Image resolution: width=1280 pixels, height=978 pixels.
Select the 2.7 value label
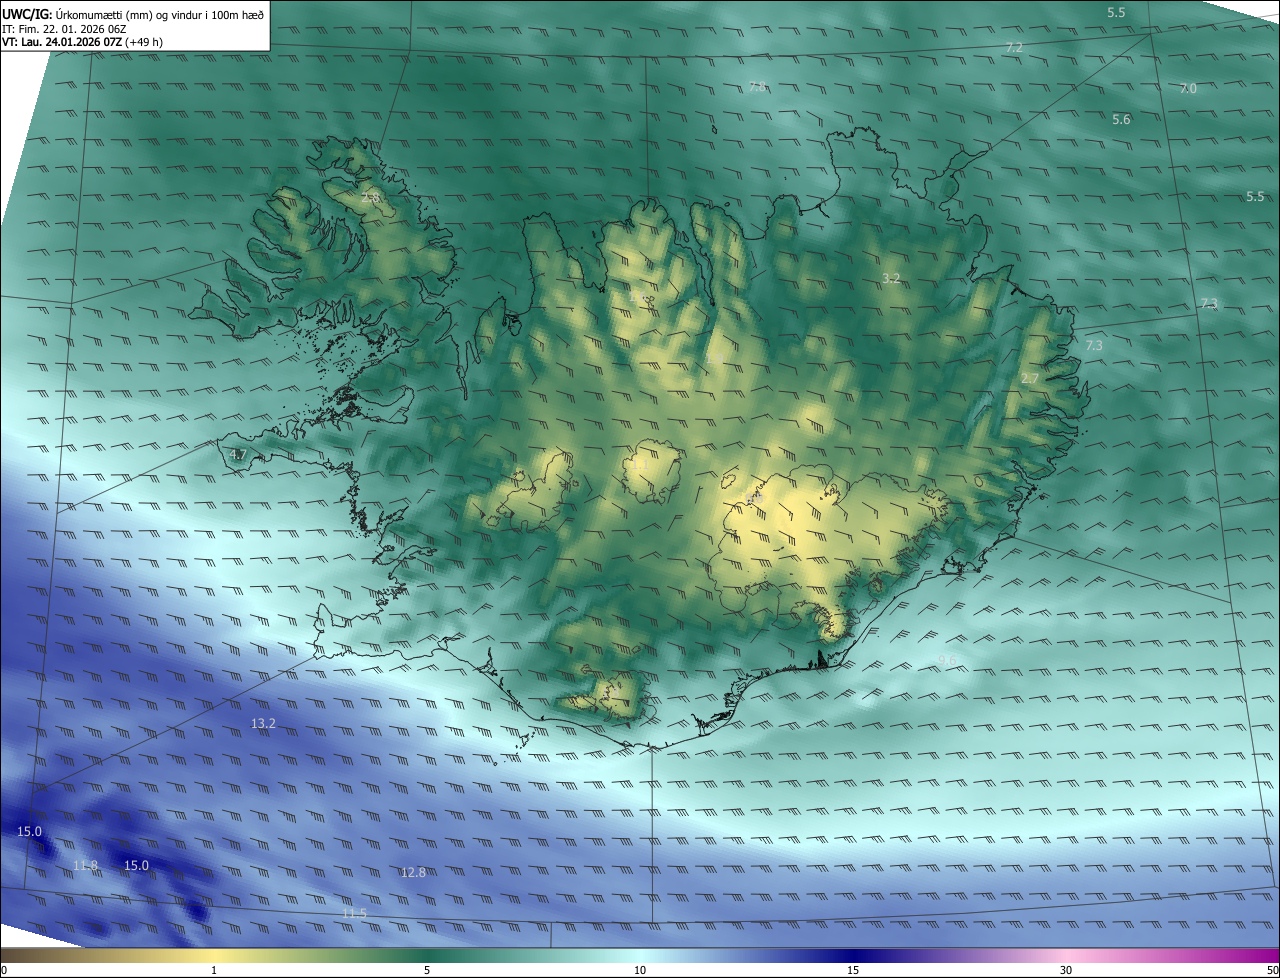click(x=1030, y=379)
